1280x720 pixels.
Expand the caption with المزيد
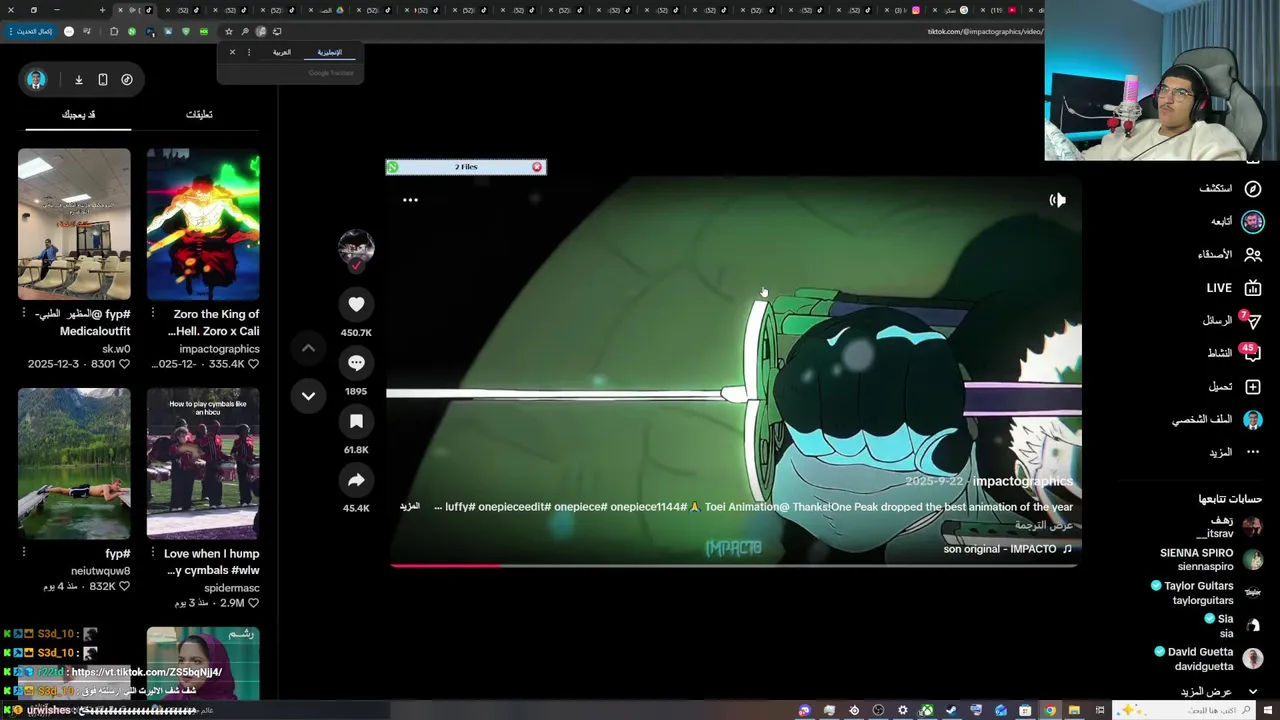pyautogui.click(x=410, y=507)
